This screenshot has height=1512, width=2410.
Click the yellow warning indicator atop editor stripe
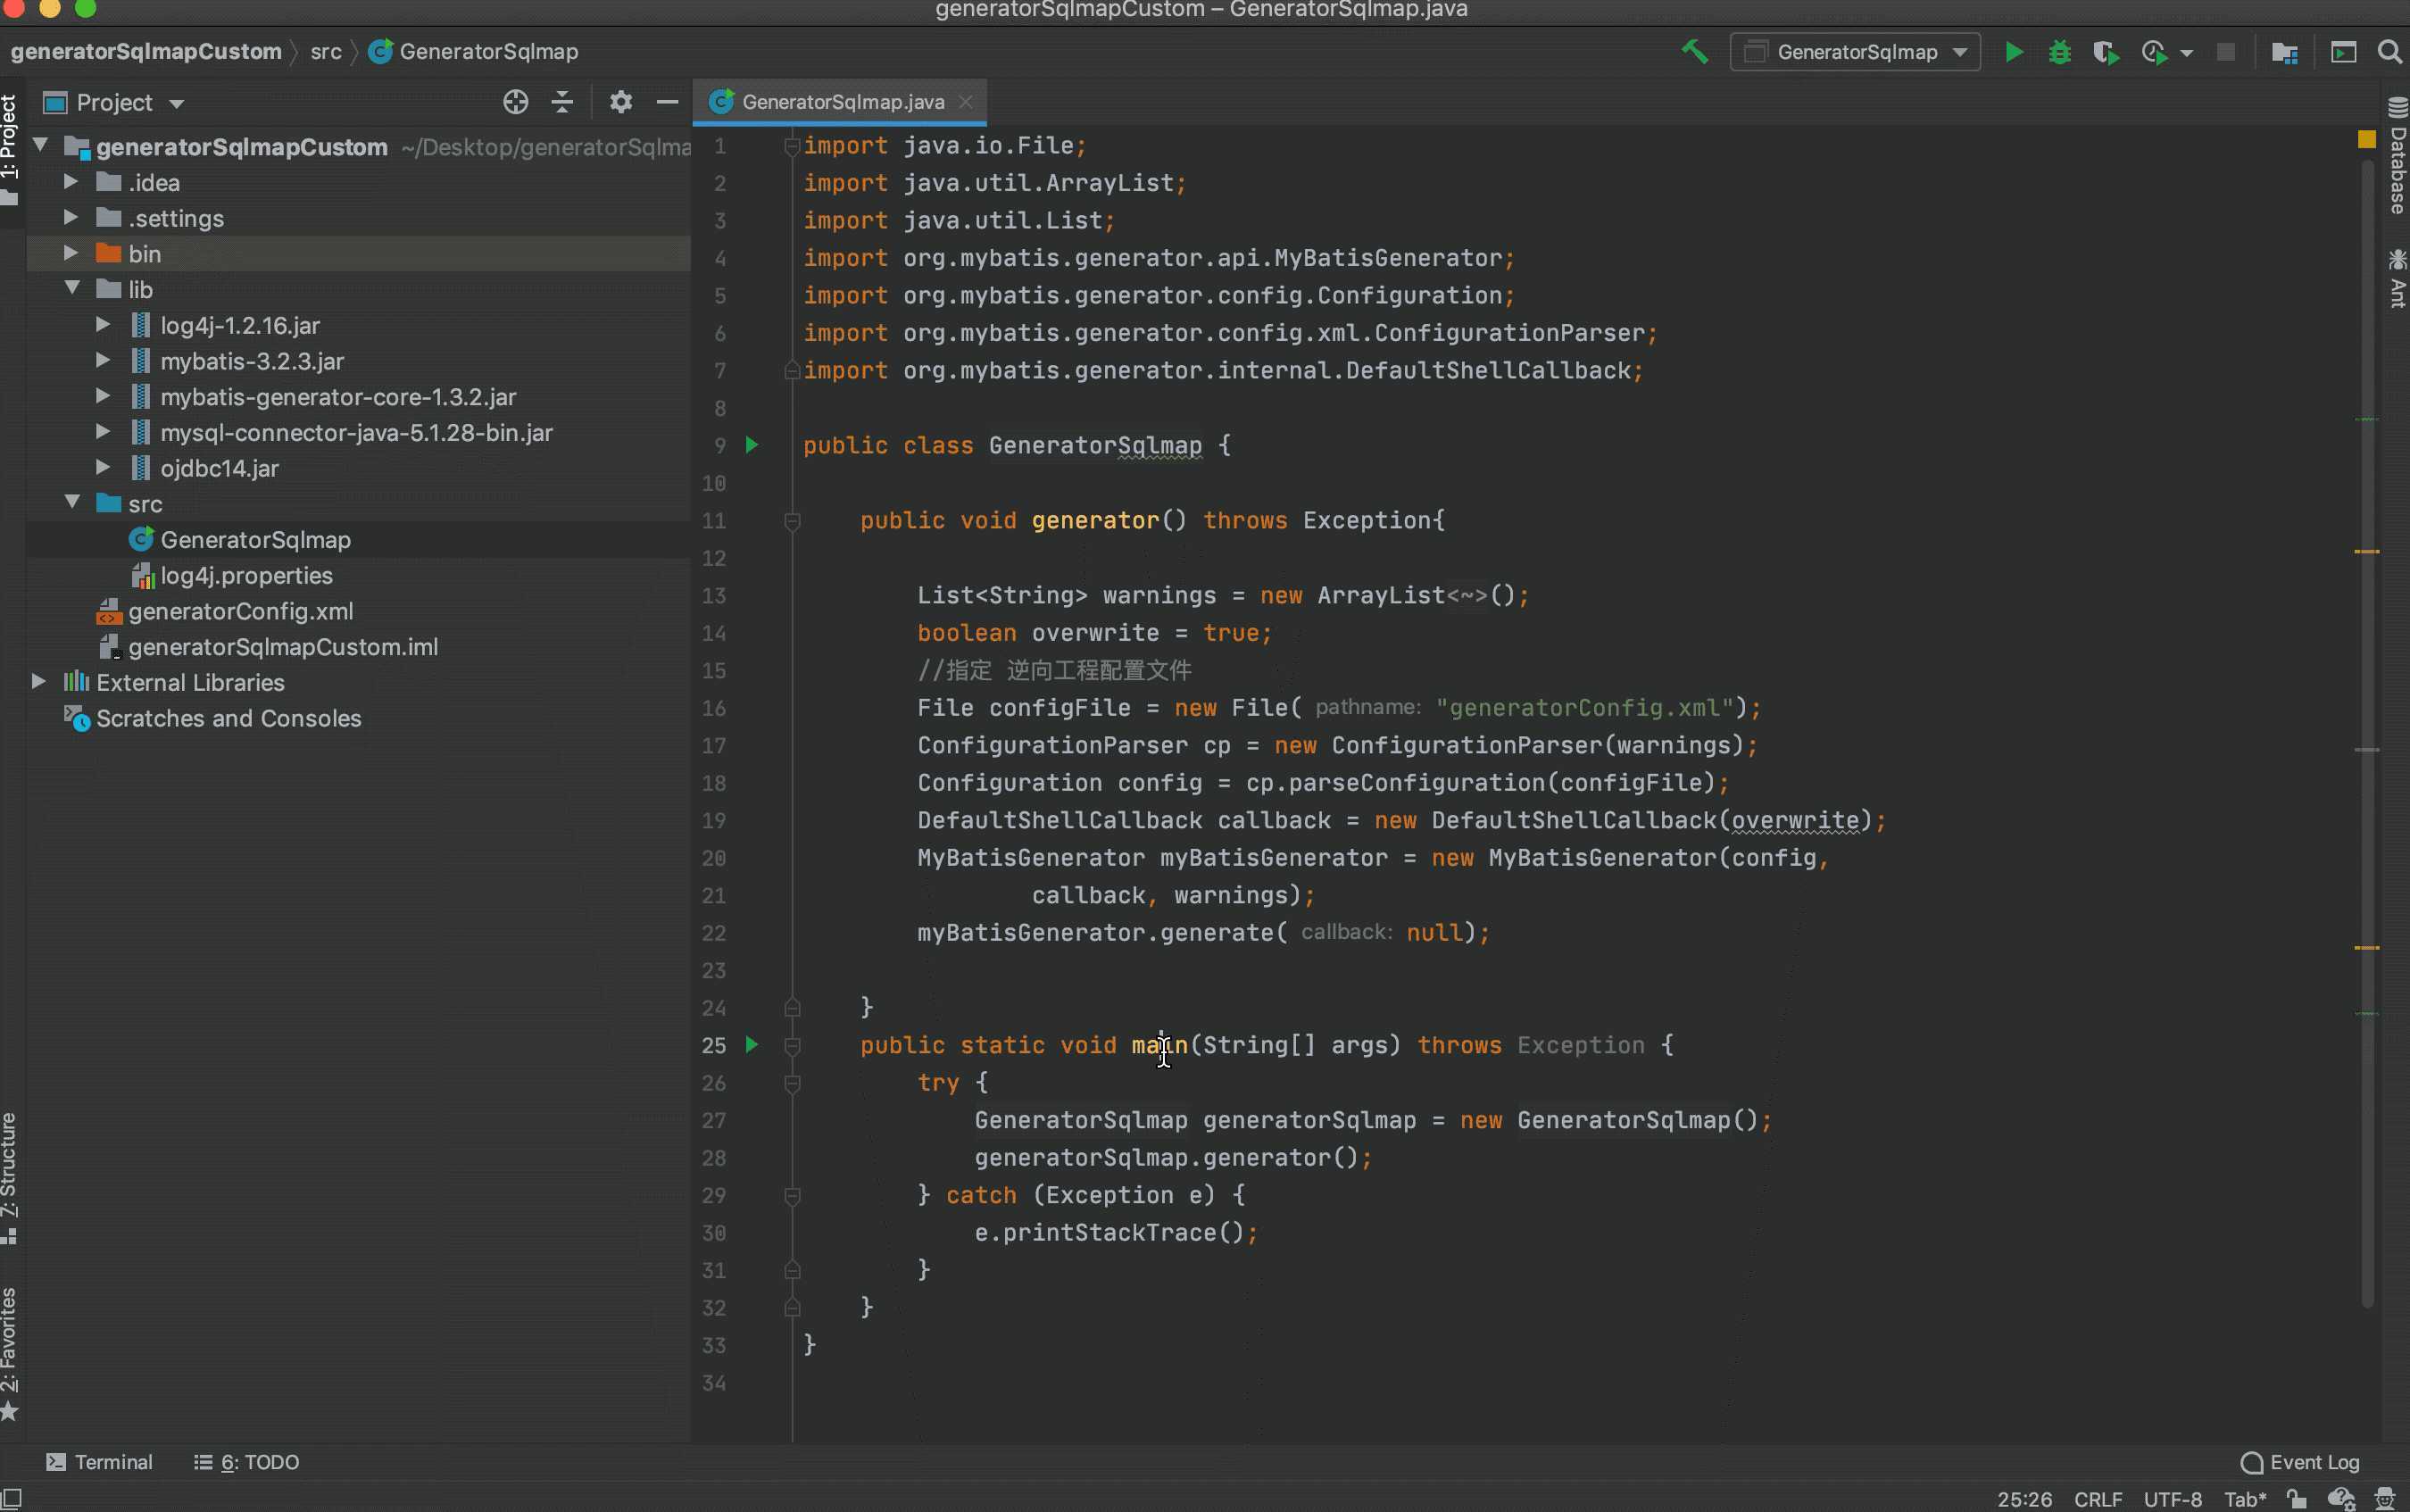[2367, 139]
